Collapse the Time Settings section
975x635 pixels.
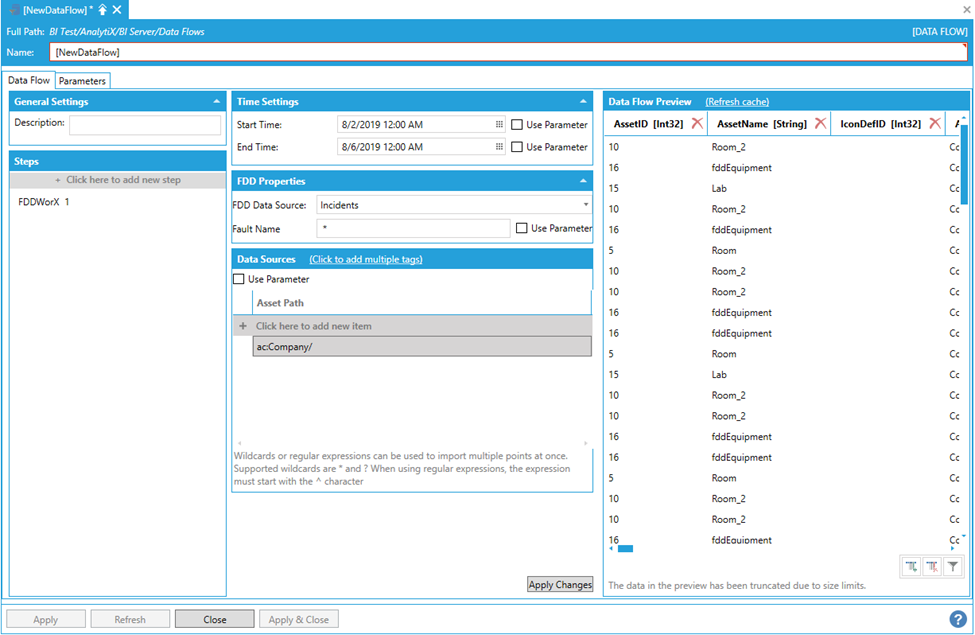coord(583,101)
